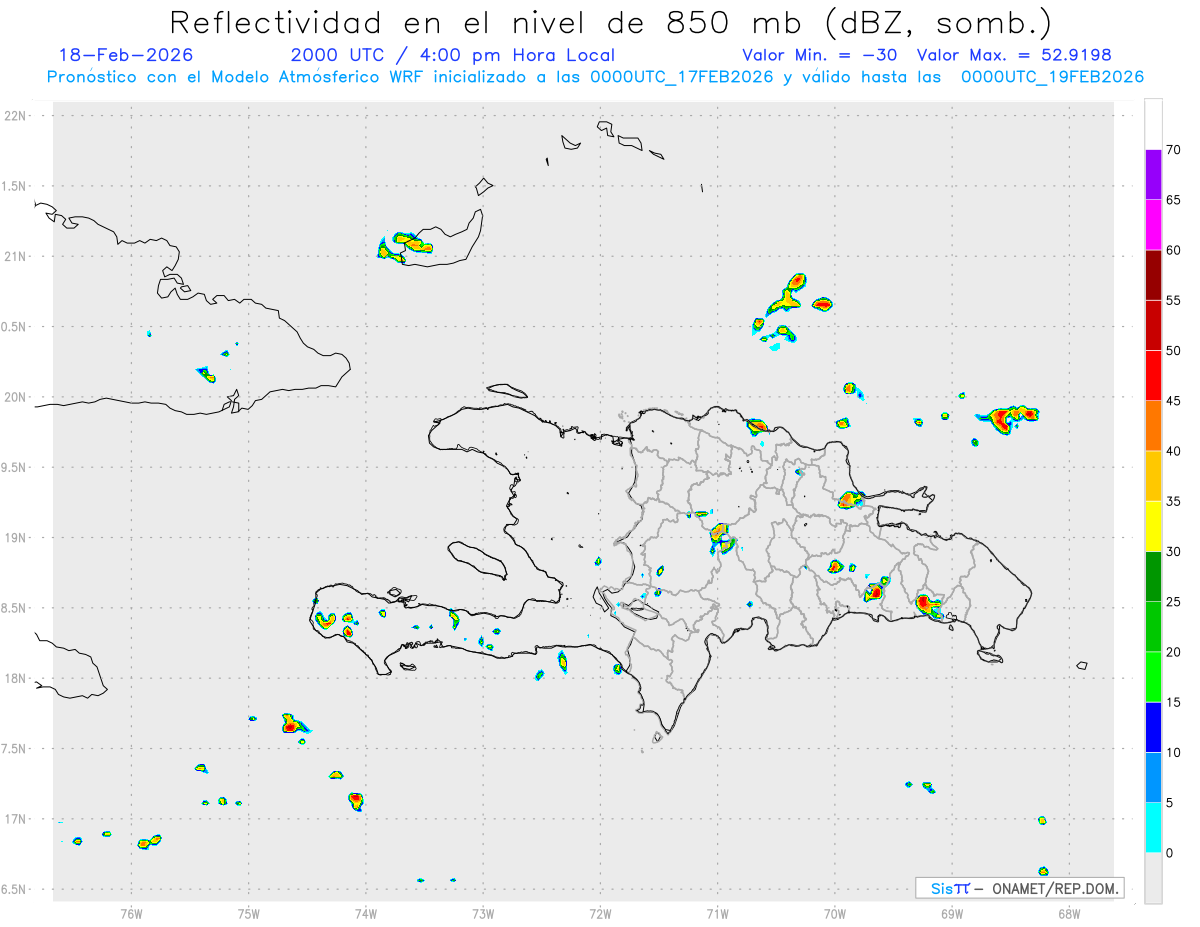Click the colorbar tick label '30'

(x=1175, y=552)
